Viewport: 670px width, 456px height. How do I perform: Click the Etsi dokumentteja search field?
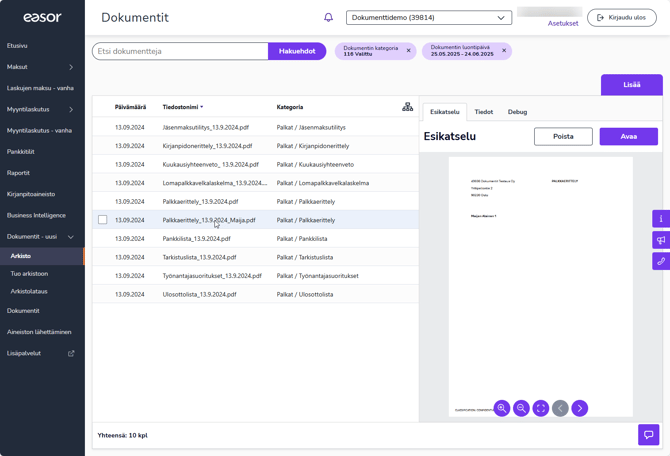[180, 51]
